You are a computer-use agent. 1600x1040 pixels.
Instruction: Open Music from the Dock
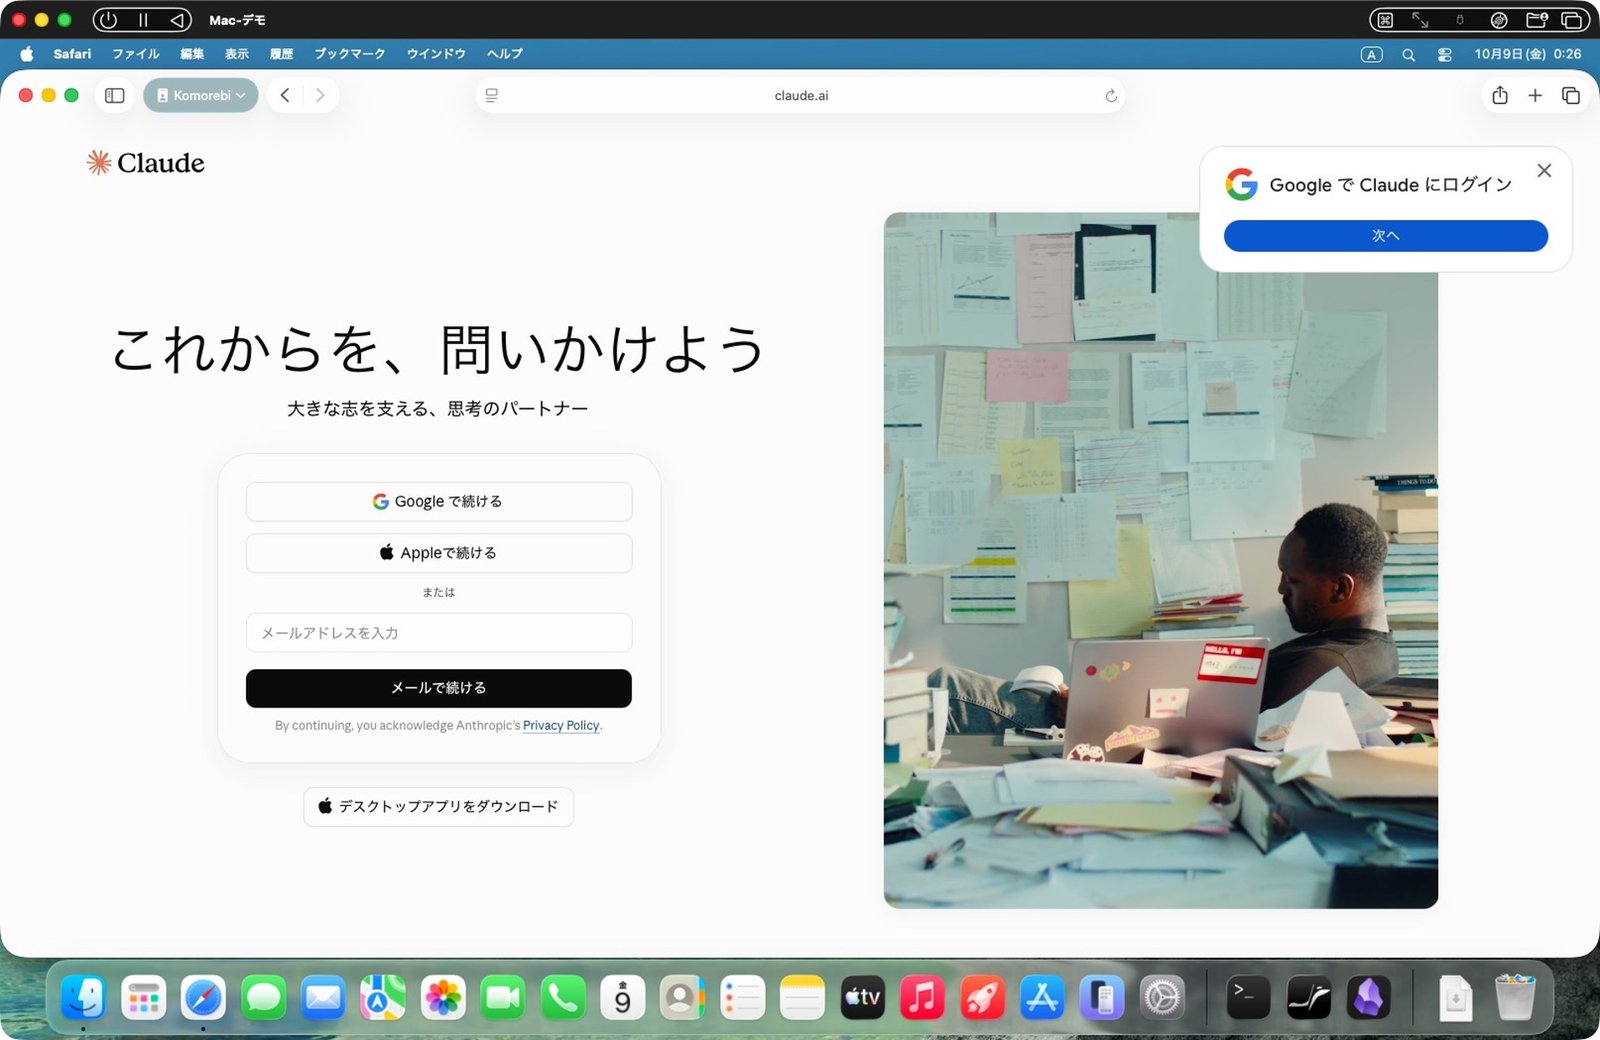coord(923,998)
